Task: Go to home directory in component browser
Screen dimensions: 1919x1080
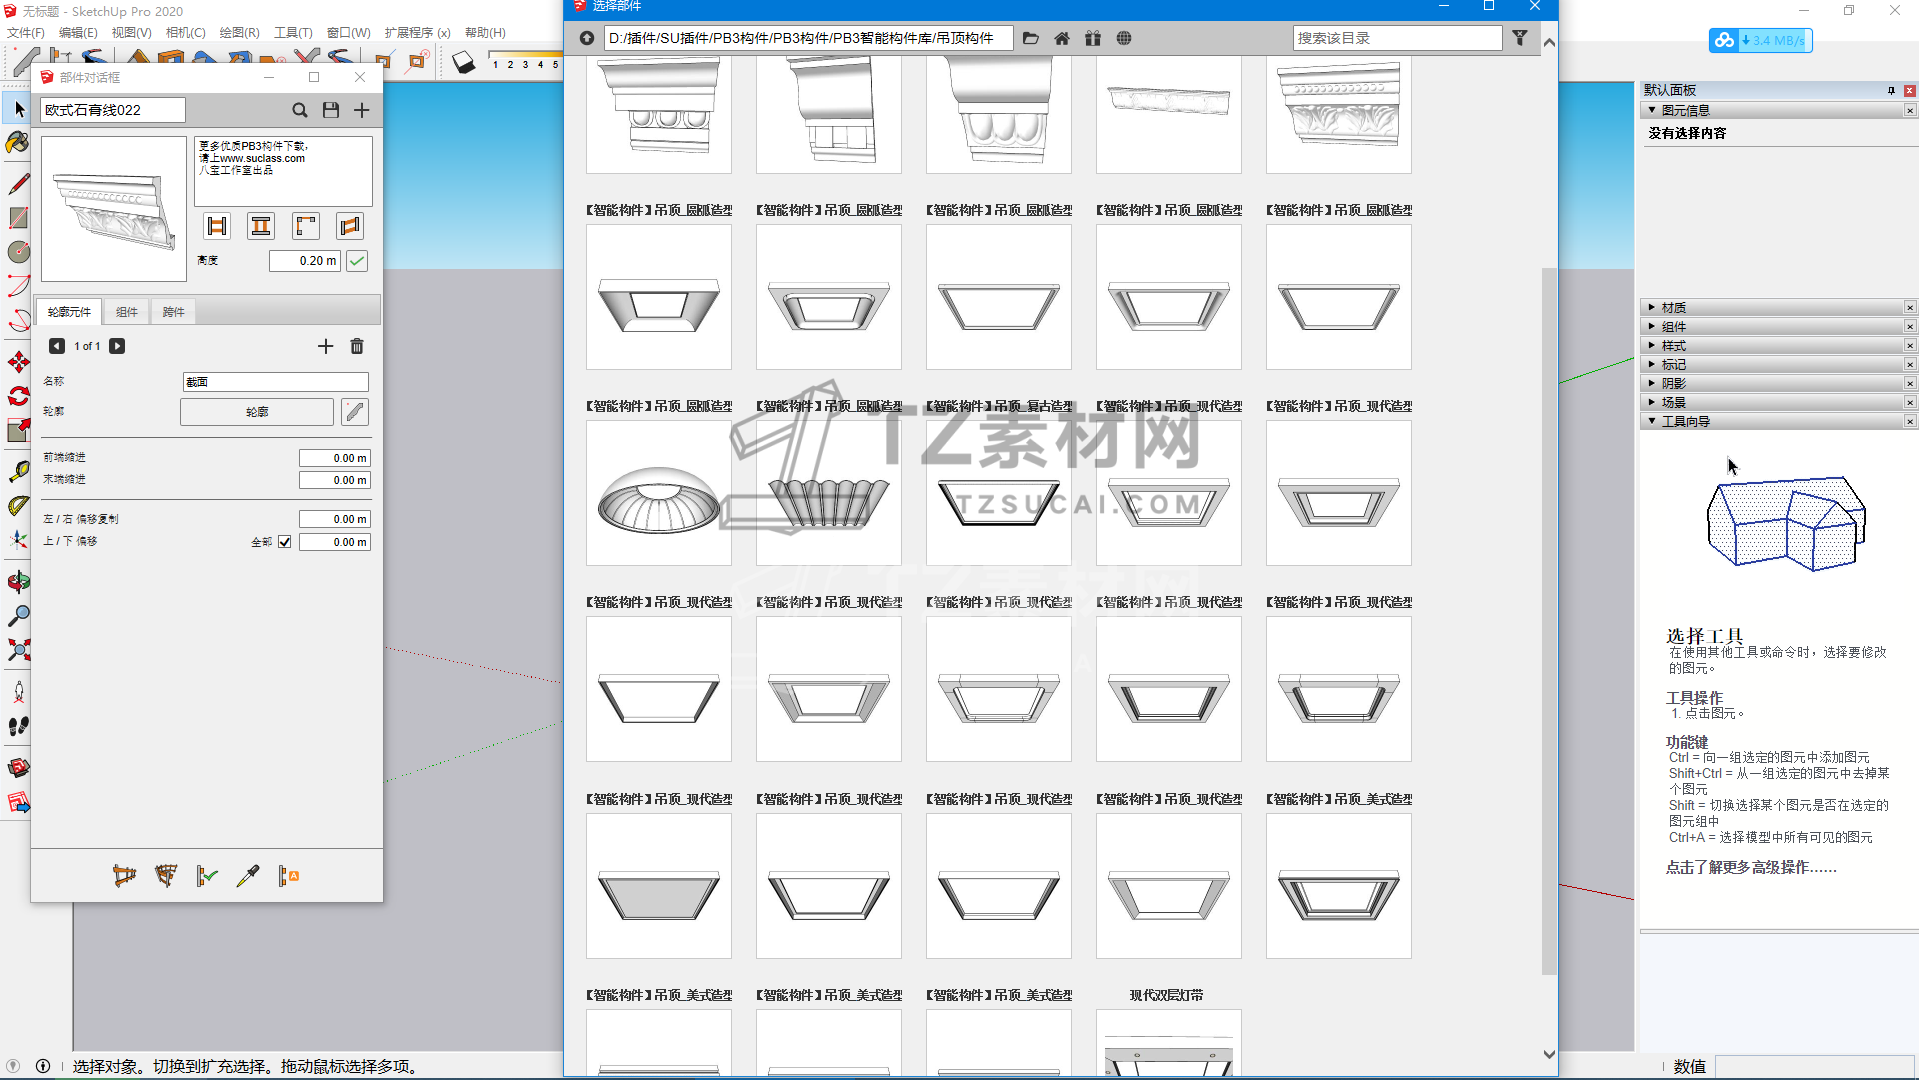Action: pyautogui.click(x=1062, y=38)
